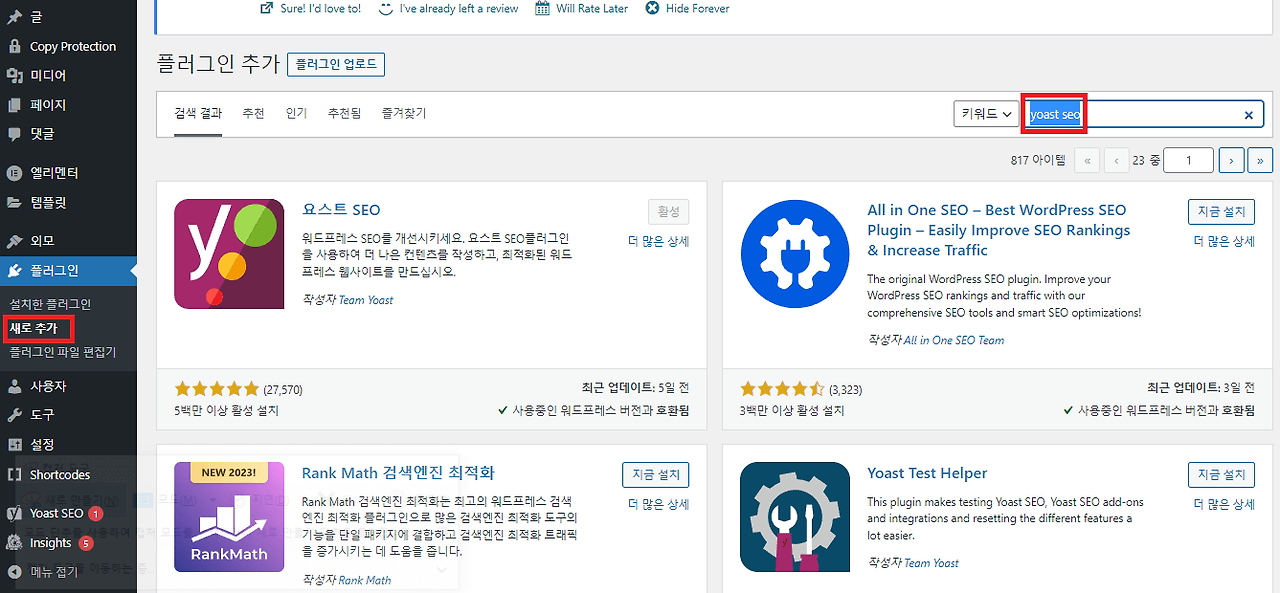Viewport: 1280px width, 593px height.
Task: Click the Rank Math author link
Action: coord(365,580)
